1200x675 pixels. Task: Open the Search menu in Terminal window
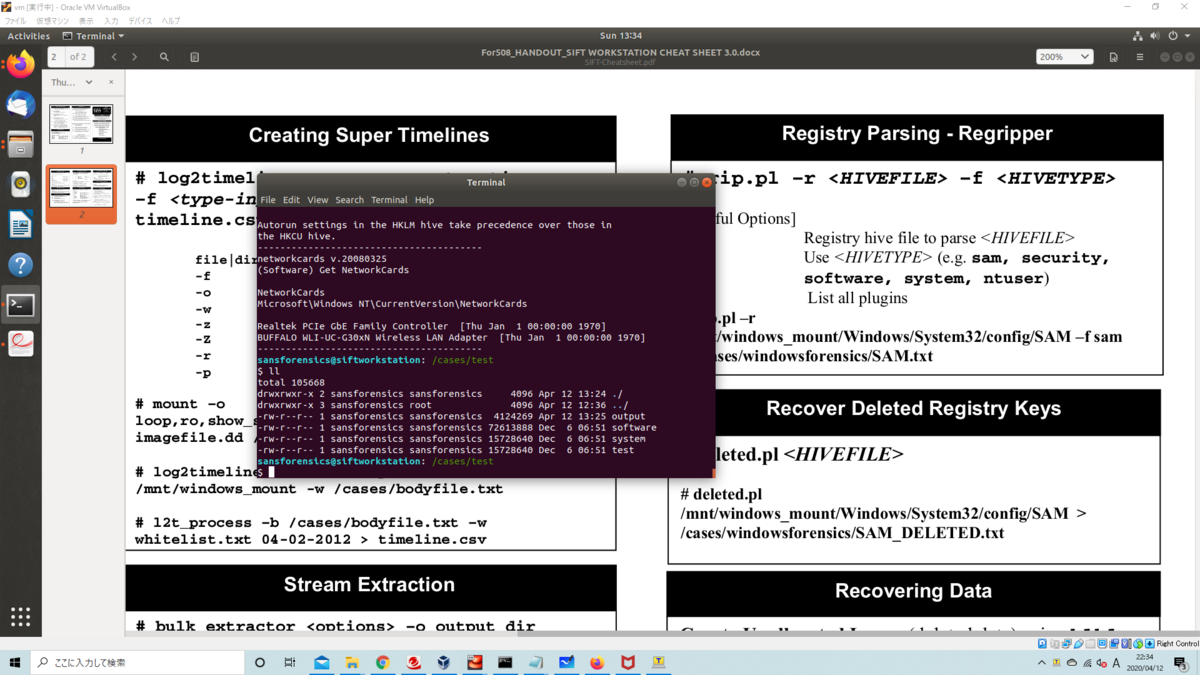point(349,200)
